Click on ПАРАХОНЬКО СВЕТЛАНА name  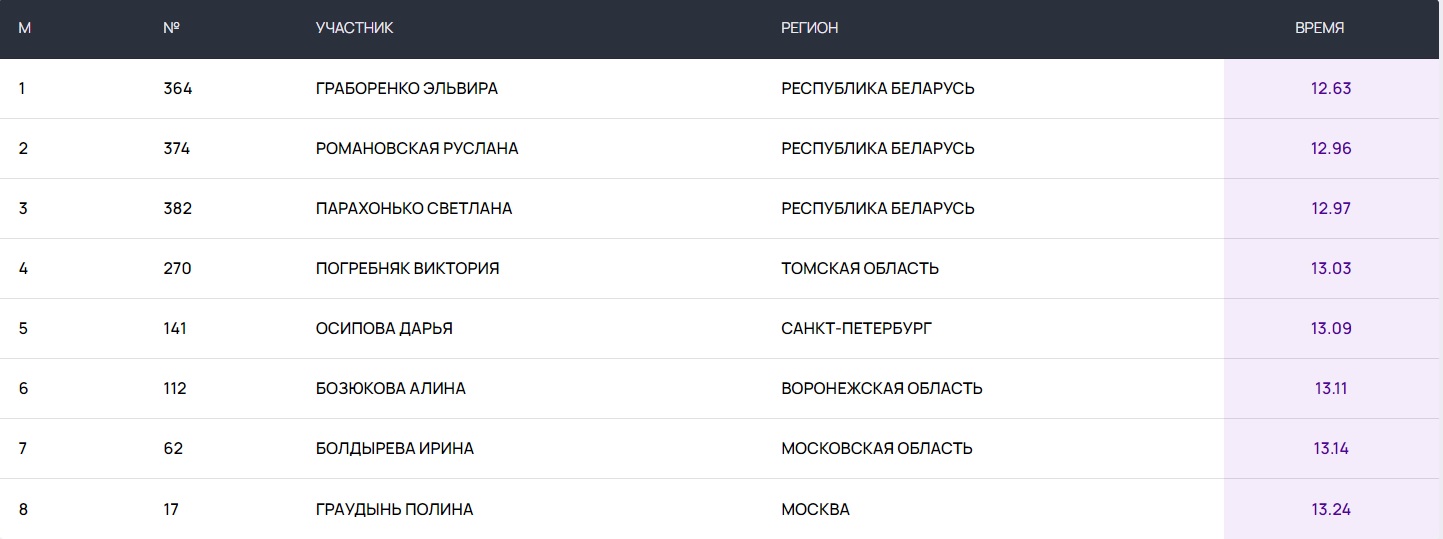(413, 208)
